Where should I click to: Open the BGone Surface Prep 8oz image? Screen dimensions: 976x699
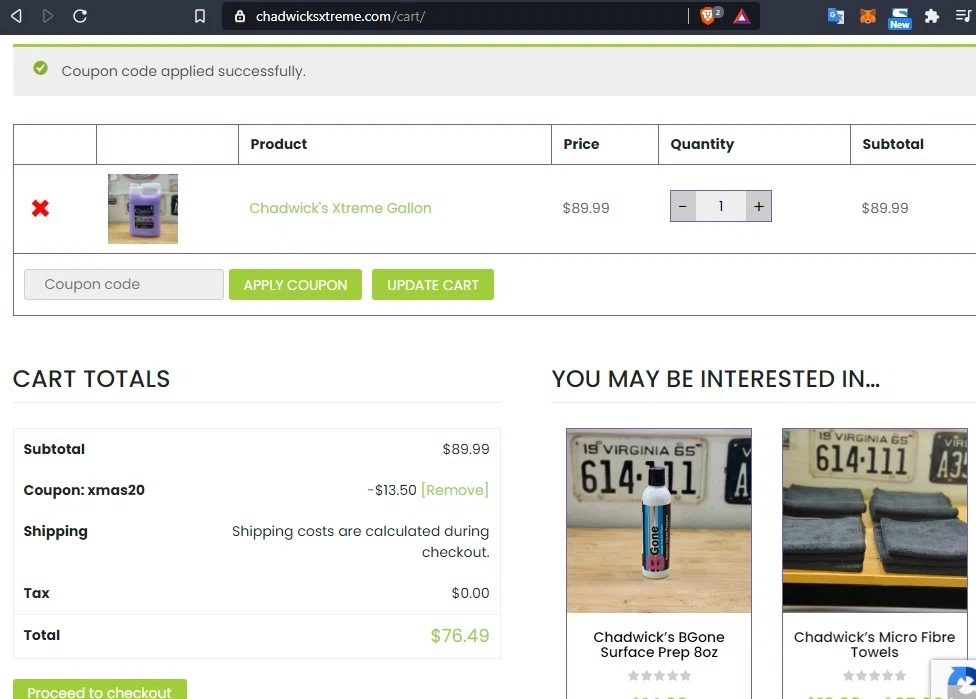[659, 520]
